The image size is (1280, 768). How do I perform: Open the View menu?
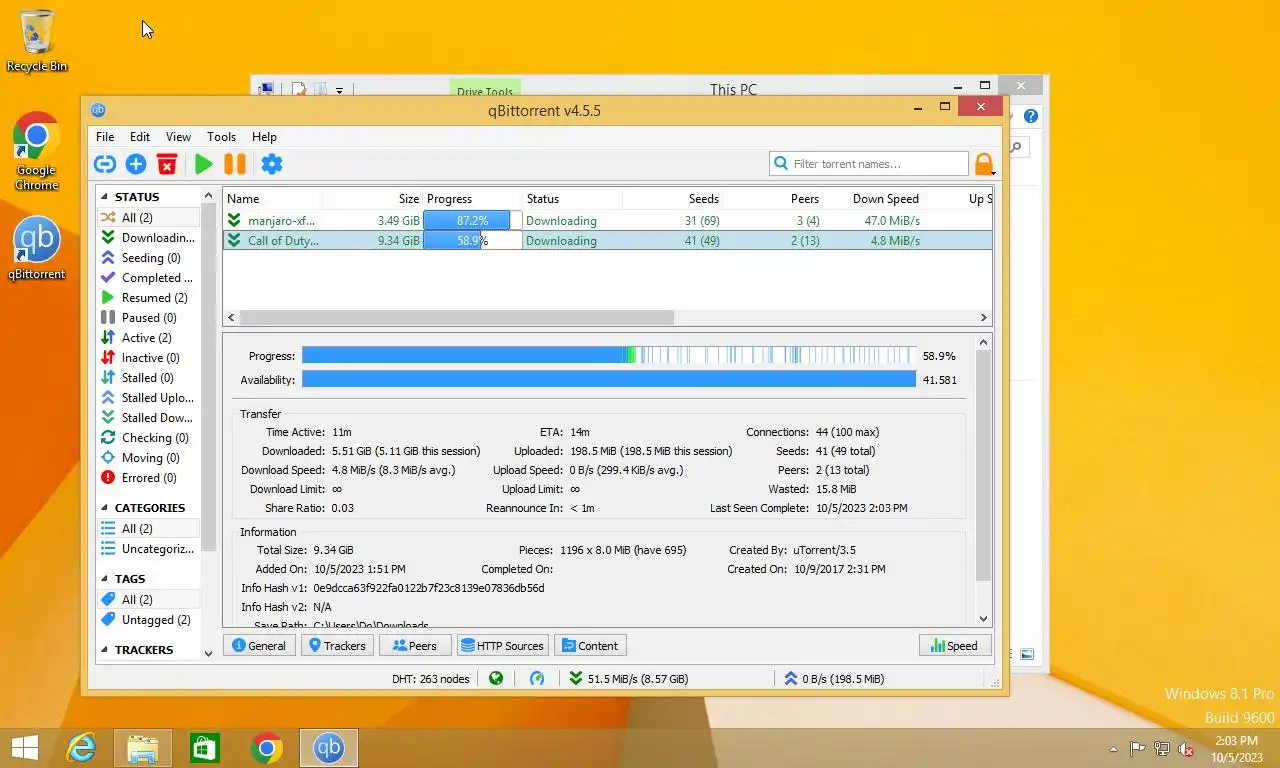click(x=178, y=137)
